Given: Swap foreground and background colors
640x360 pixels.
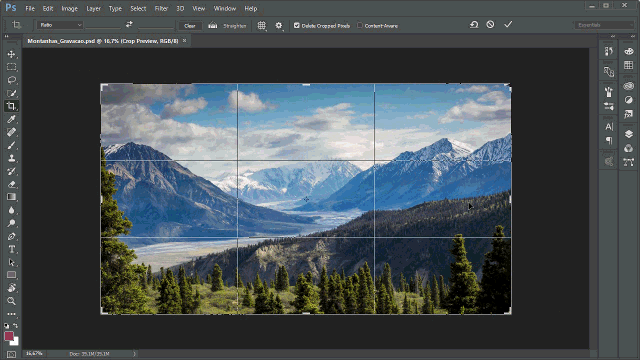Looking at the screenshot, I should click(16, 326).
